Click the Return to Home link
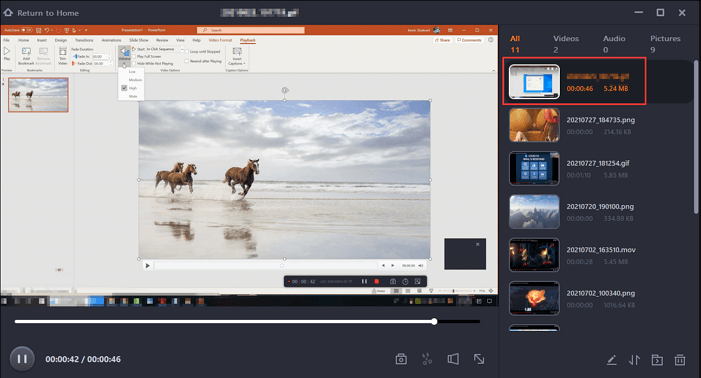 48,13
